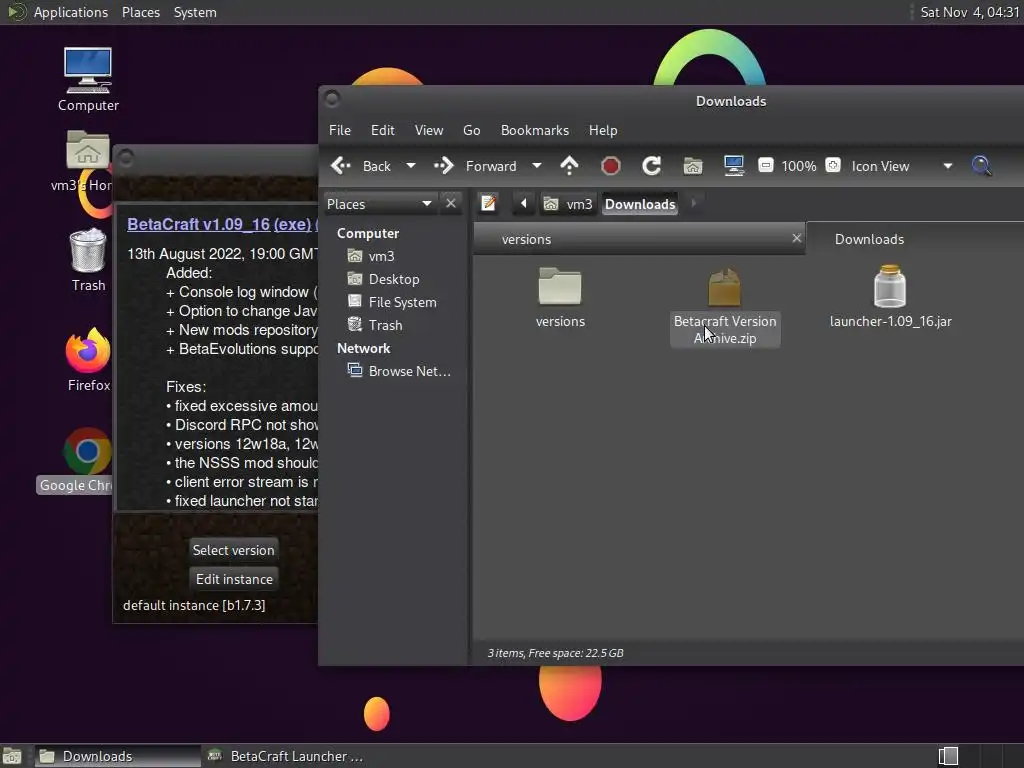Screen dimensions: 1024x768
Task: Select Desktop in the Places sidebar
Action: (394, 279)
